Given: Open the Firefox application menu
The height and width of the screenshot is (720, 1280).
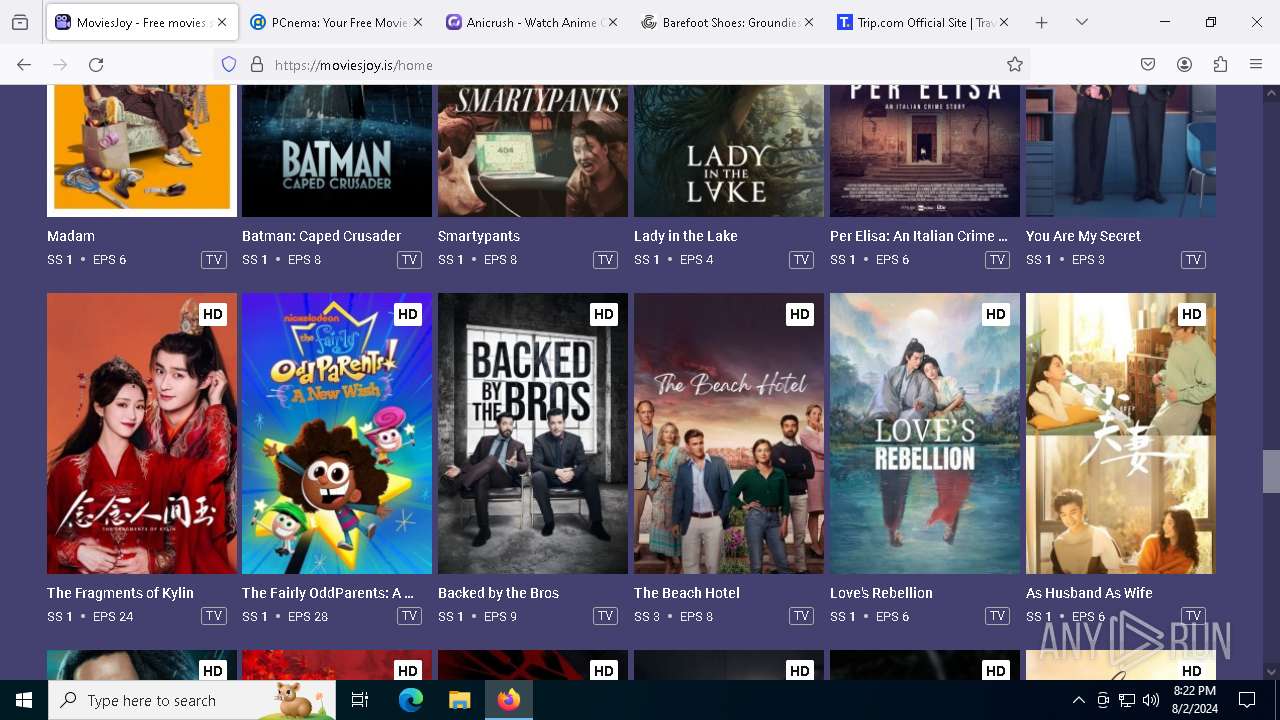Looking at the screenshot, I should (1256, 64).
